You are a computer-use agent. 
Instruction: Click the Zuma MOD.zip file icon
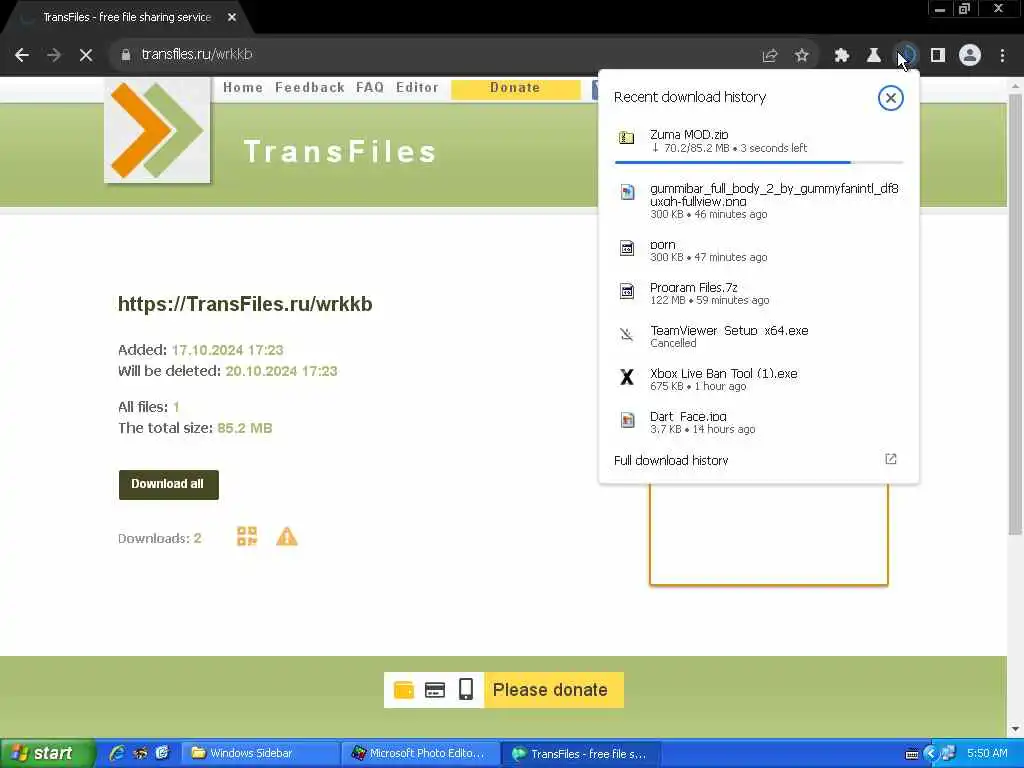coord(626,137)
